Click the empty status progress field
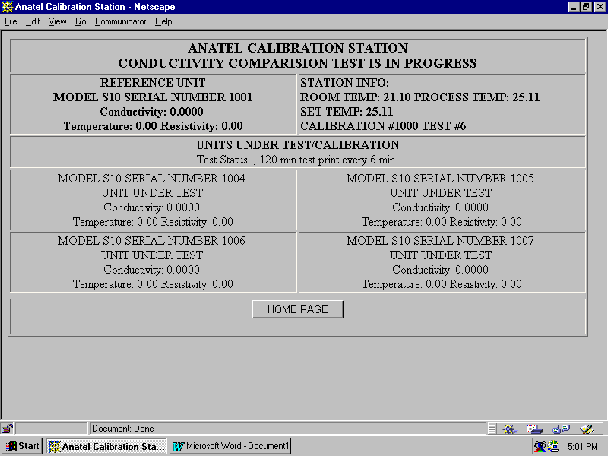Image resolution: width=608 pixels, height=456 pixels. point(51,428)
